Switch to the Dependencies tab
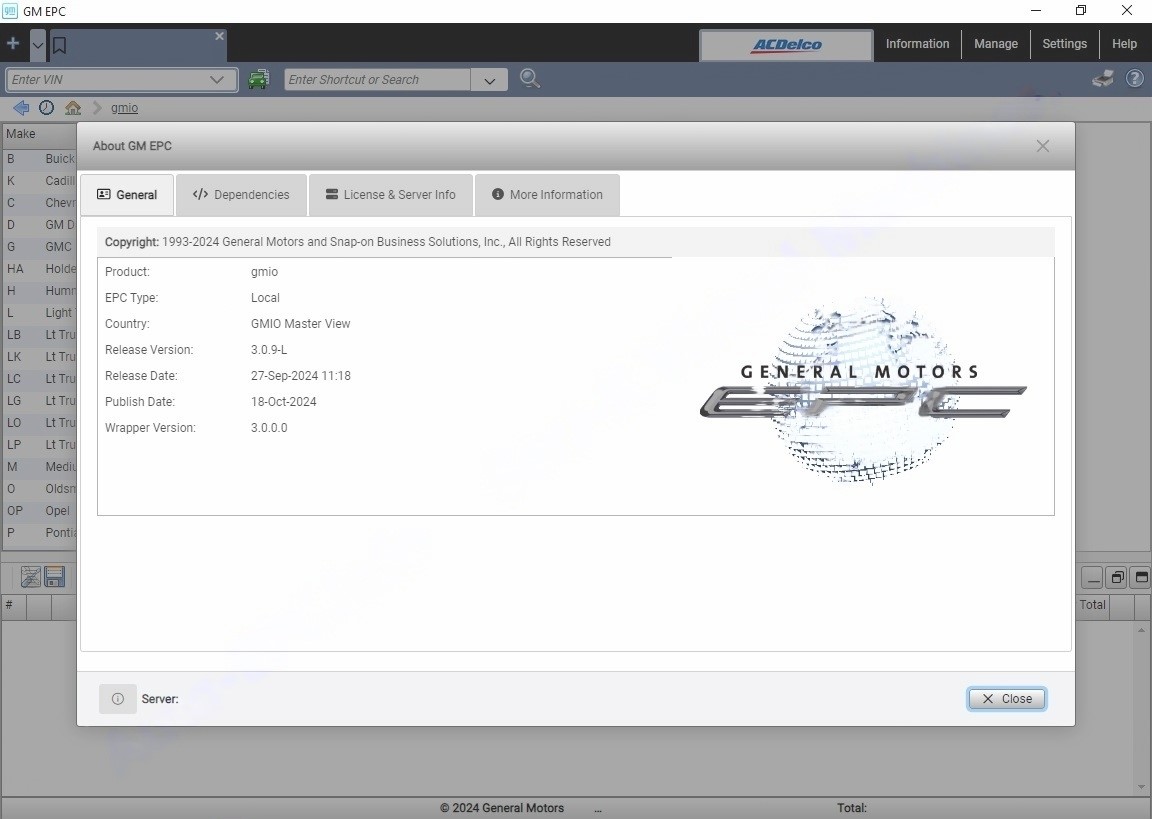Image resolution: width=1152 pixels, height=819 pixels. point(241,194)
